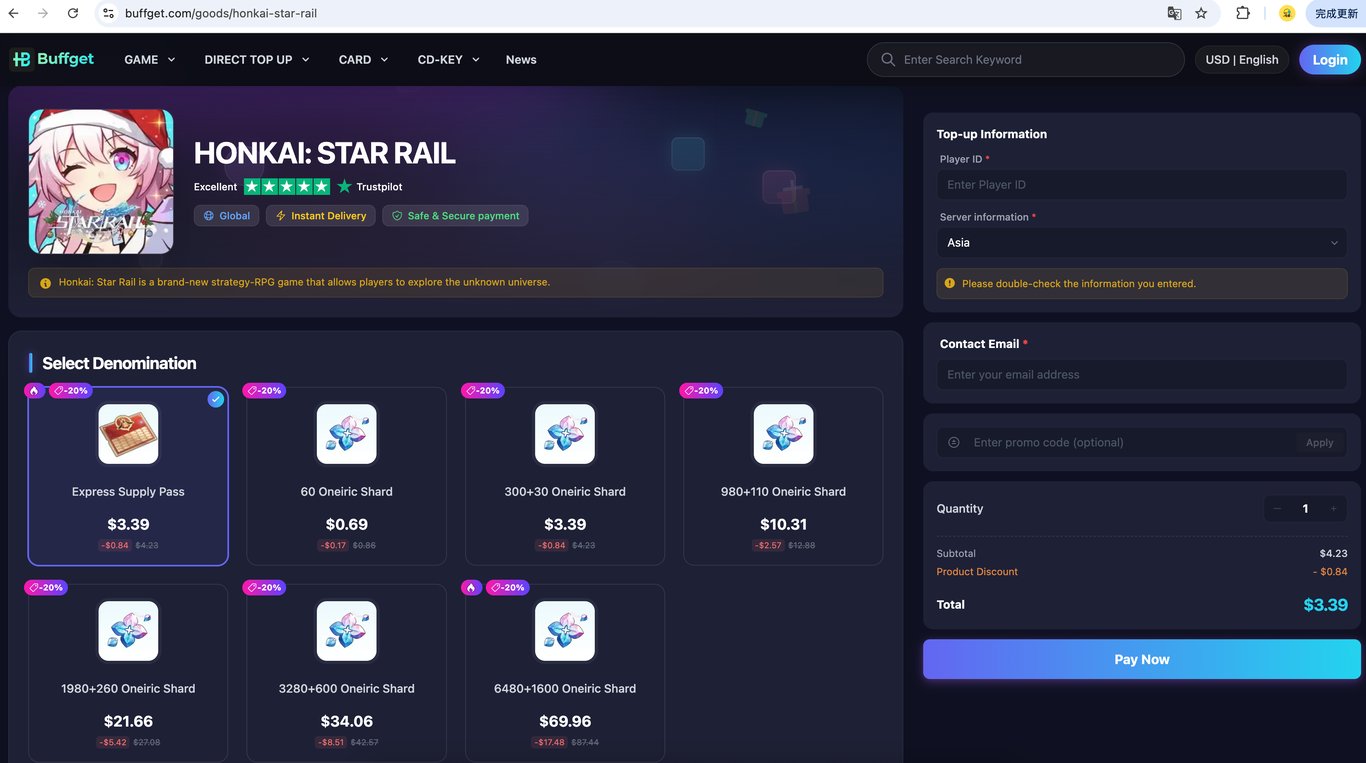
Task: Increase quantity with the plus button
Action: point(1333,509)
